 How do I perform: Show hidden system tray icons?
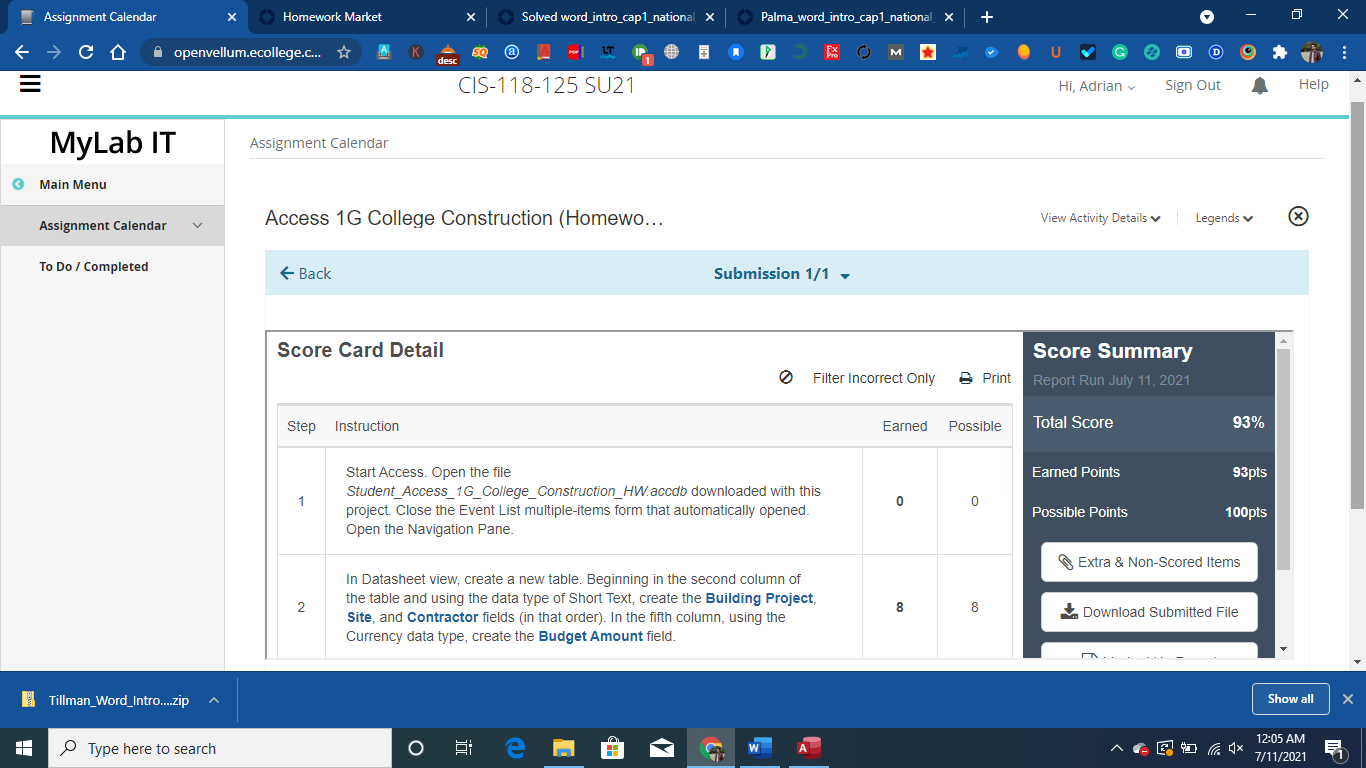point(1117,748)
